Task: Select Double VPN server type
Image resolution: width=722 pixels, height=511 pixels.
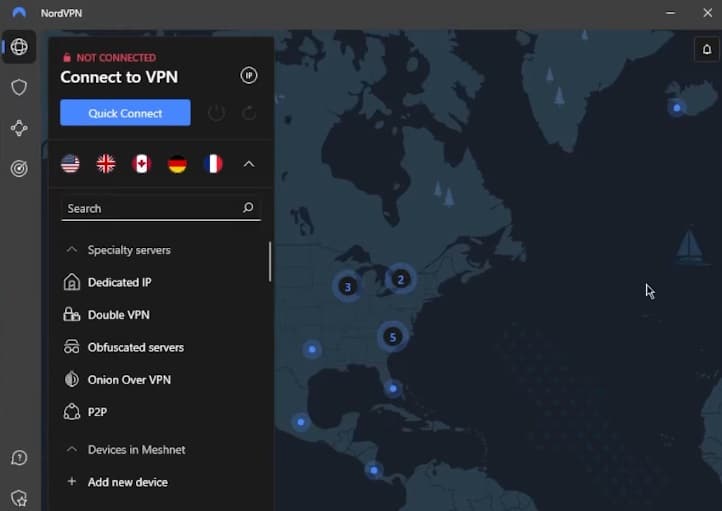Action: click(x=119, y=315)
